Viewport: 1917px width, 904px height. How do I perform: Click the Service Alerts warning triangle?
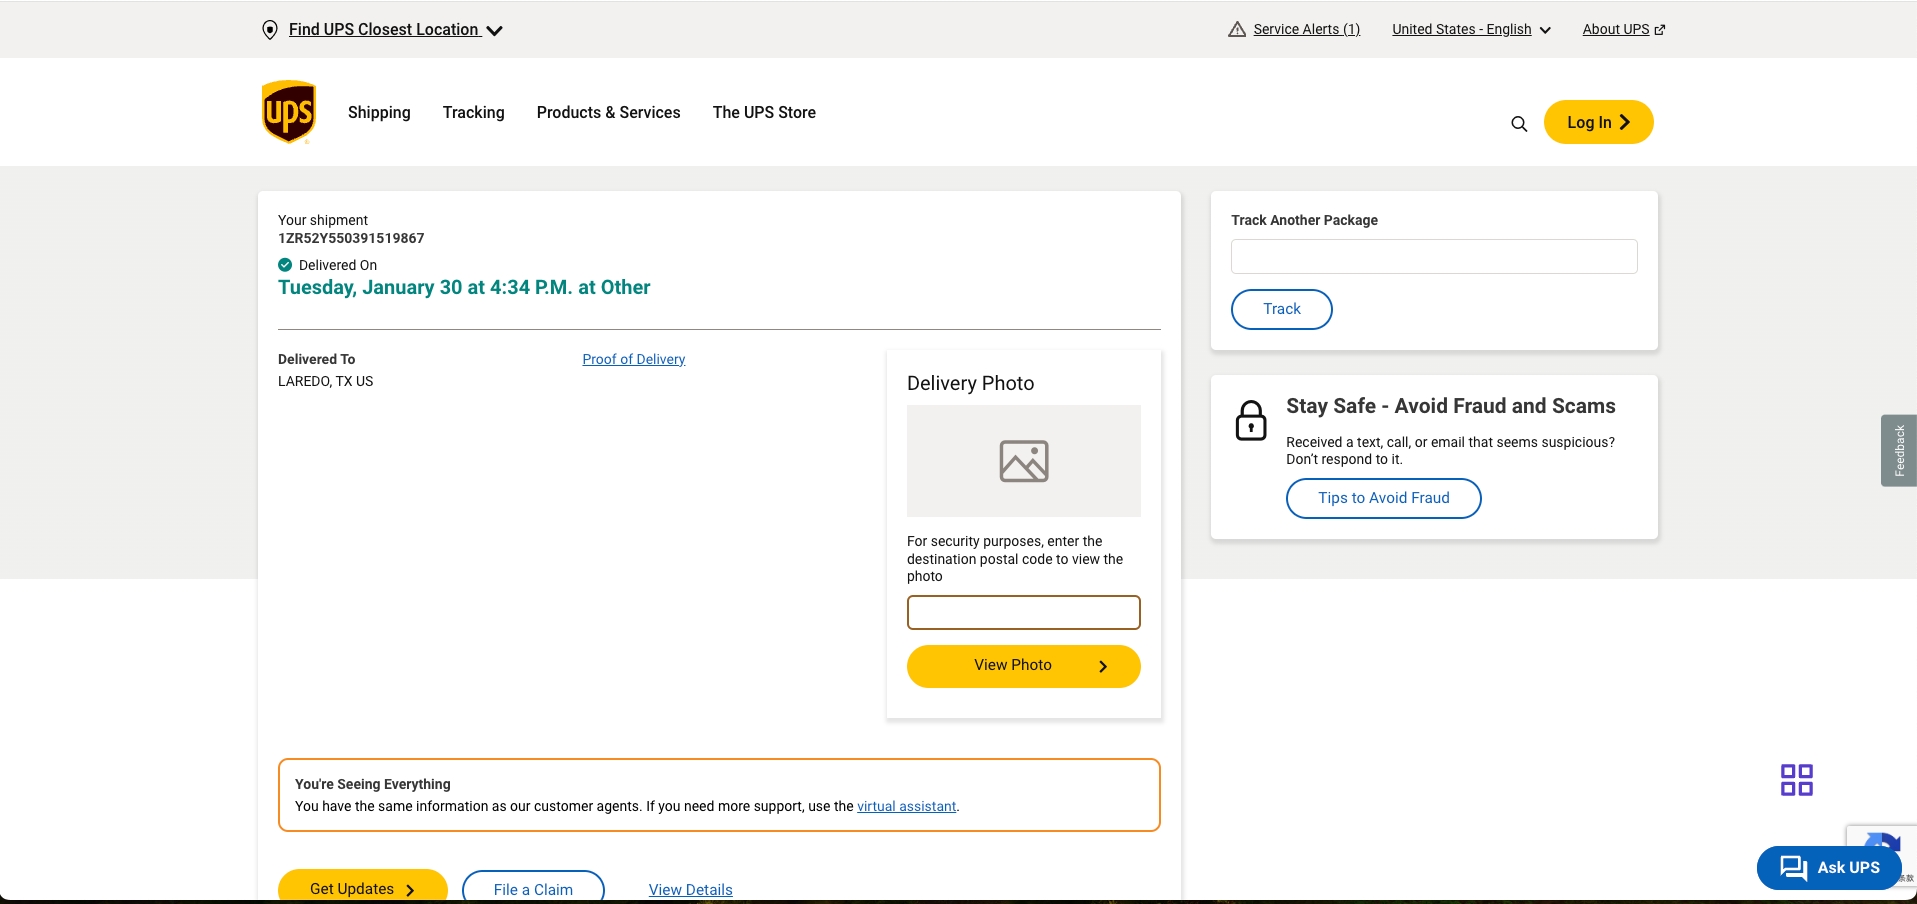click(x=1237, y=30)
